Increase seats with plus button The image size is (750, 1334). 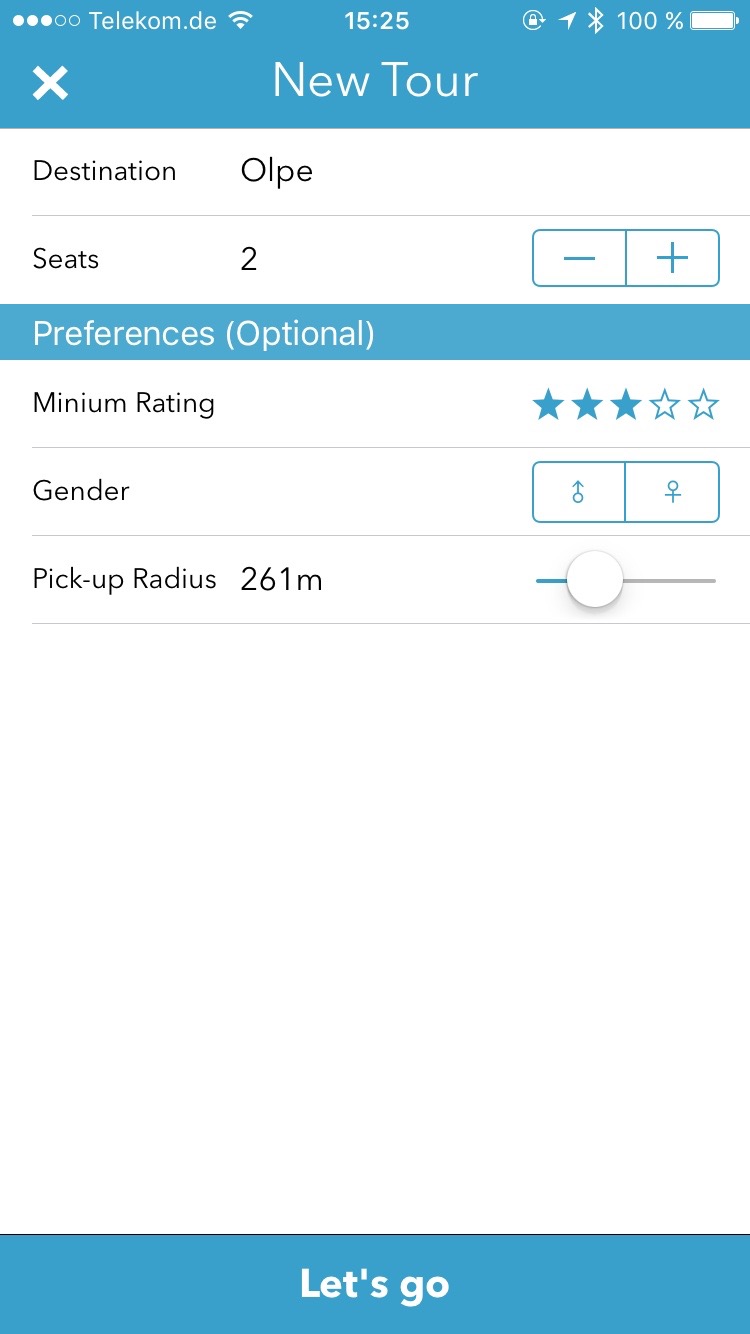(673, 259)
